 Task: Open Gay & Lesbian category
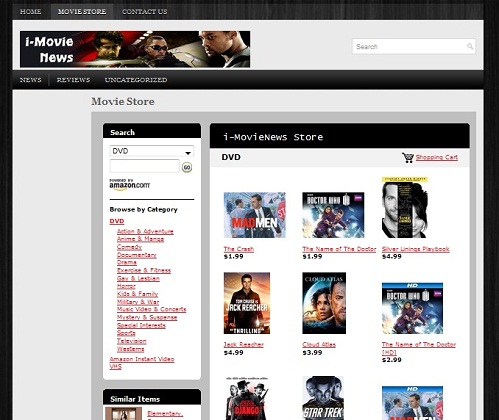tap(138, 278)
